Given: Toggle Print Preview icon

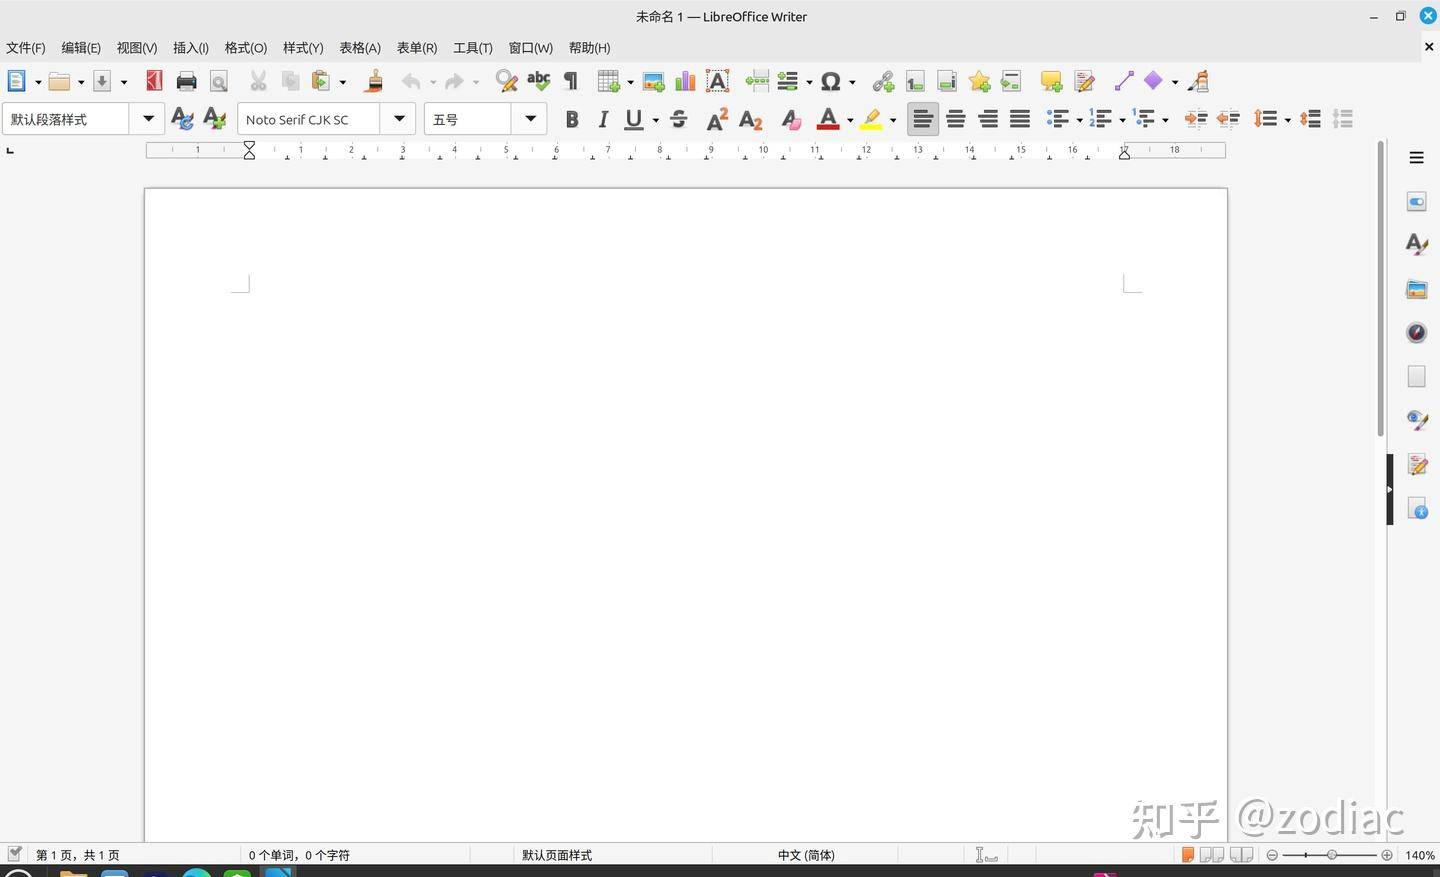Looking at the screenshot, I should (x=219, y=81).
